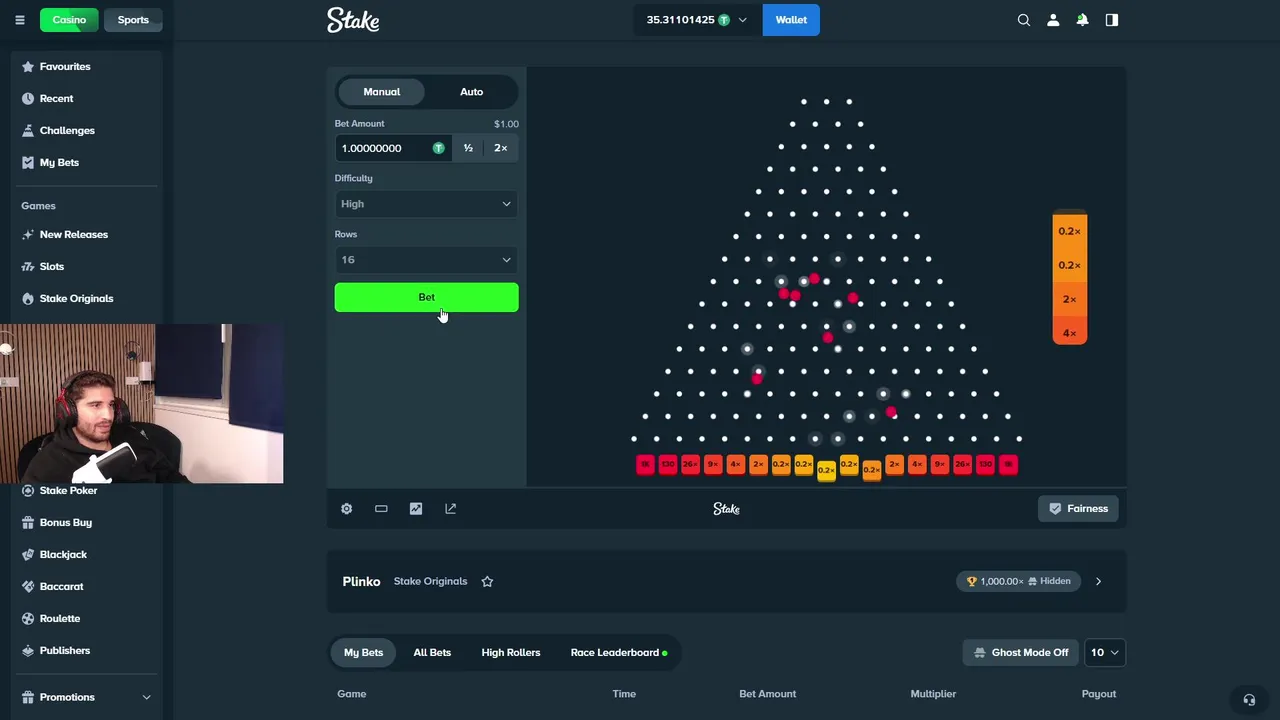Click the 1,000.00× Hidden top-win badge

click(1019, 582)
